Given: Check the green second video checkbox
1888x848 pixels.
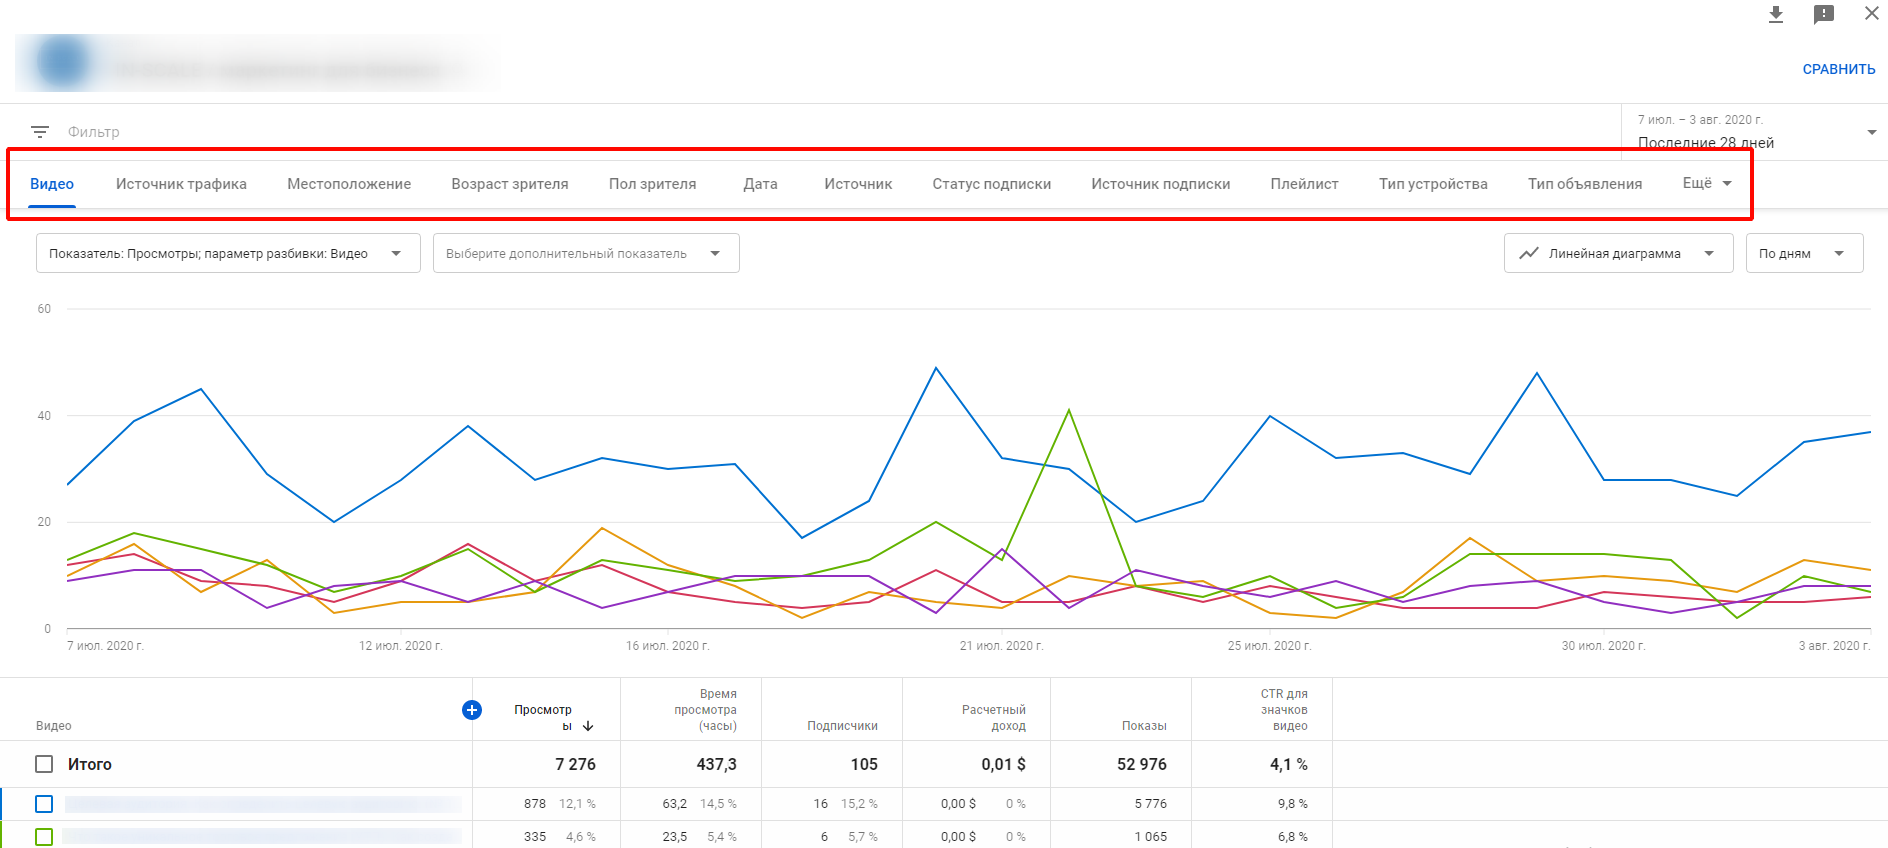Looking at the screenshot, I should click(44, 837).
